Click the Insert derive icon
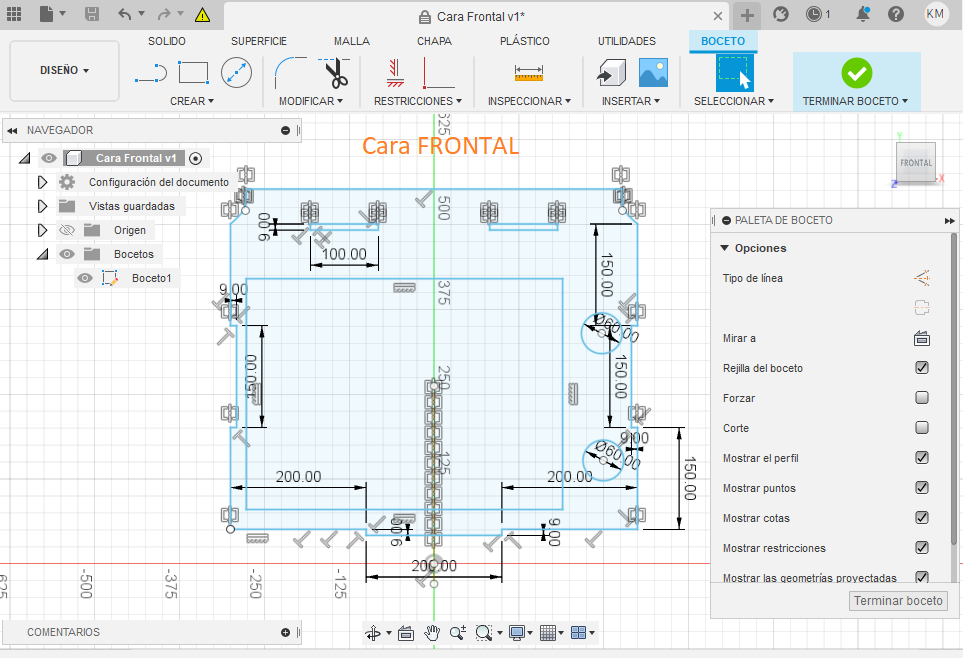The height and width of the screenshot is (658, 963). (611, 73)
